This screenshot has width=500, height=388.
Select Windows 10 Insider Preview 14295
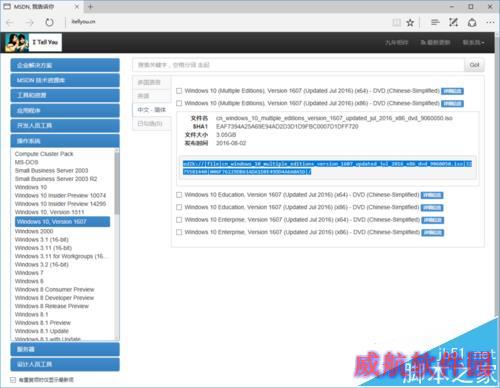[60, 204]
